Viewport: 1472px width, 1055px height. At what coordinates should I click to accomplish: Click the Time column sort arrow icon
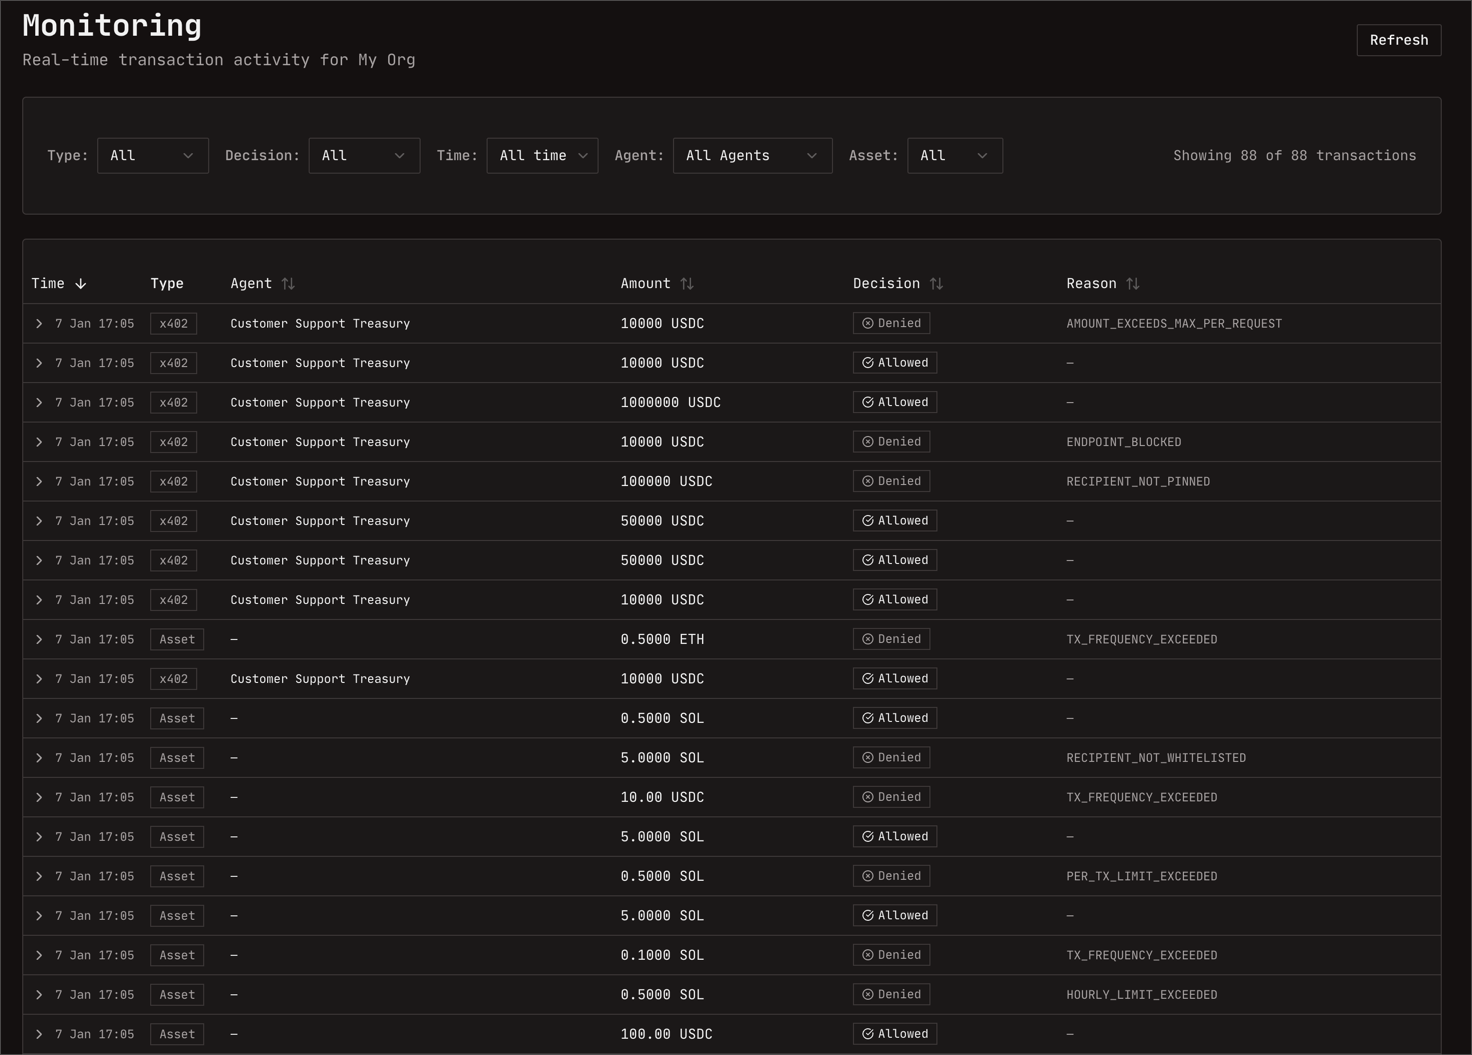[81, 284]
